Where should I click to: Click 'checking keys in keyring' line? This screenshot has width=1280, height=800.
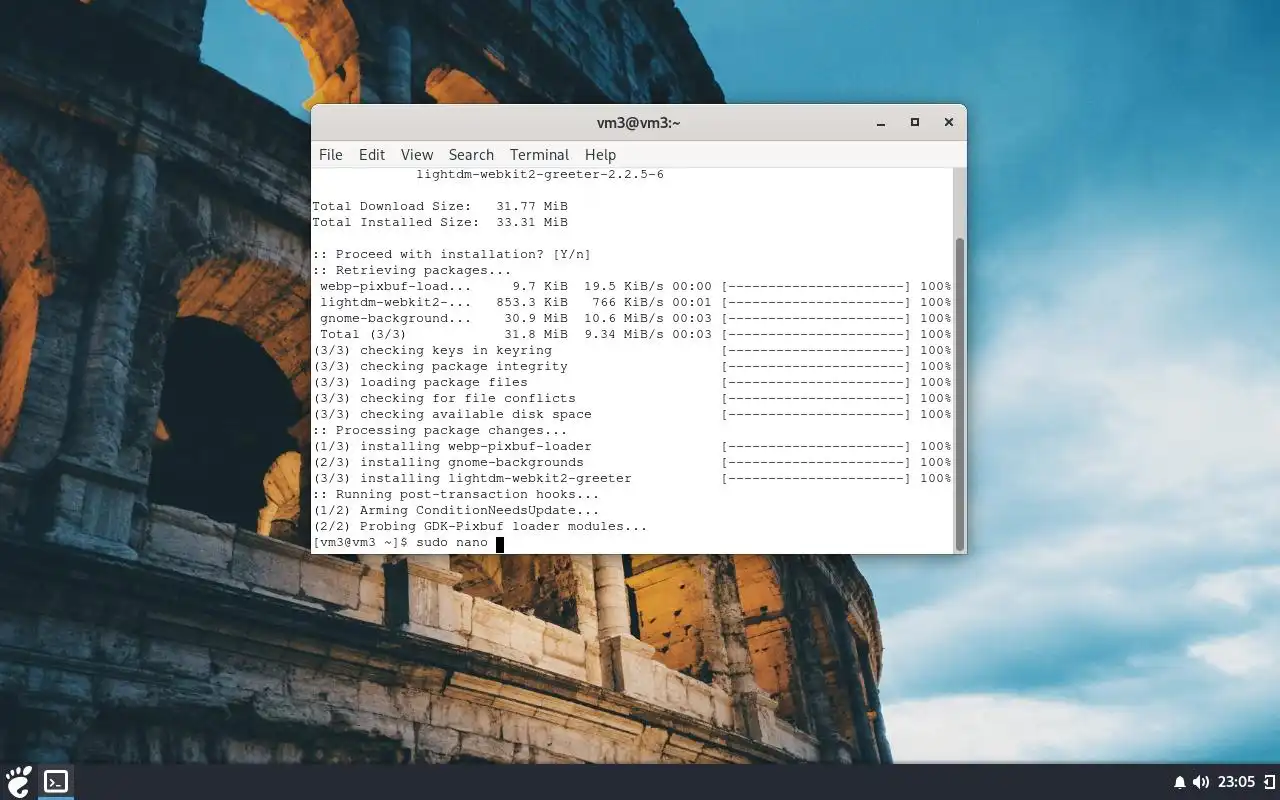(632, 351)
